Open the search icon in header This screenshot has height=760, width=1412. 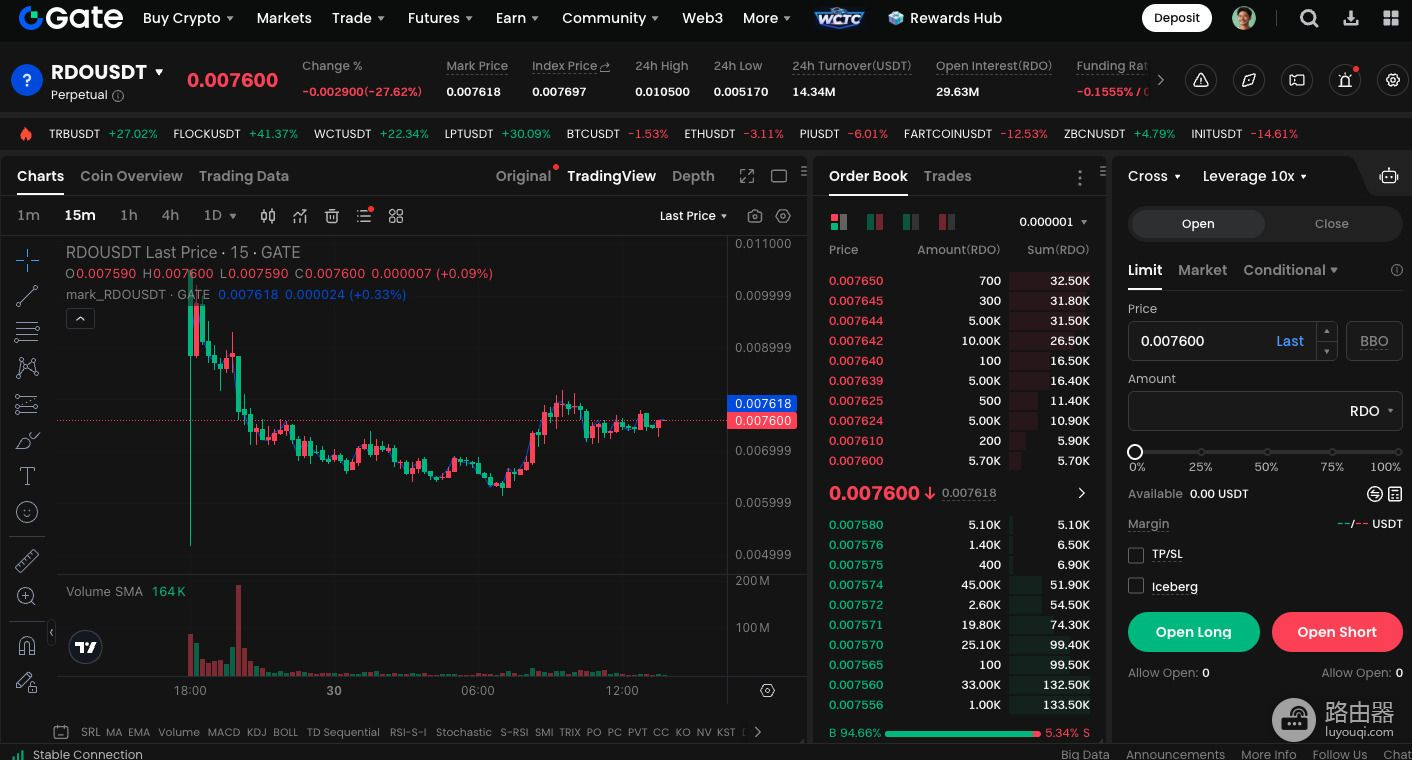pyautogui.click(x=1309, y=18)
